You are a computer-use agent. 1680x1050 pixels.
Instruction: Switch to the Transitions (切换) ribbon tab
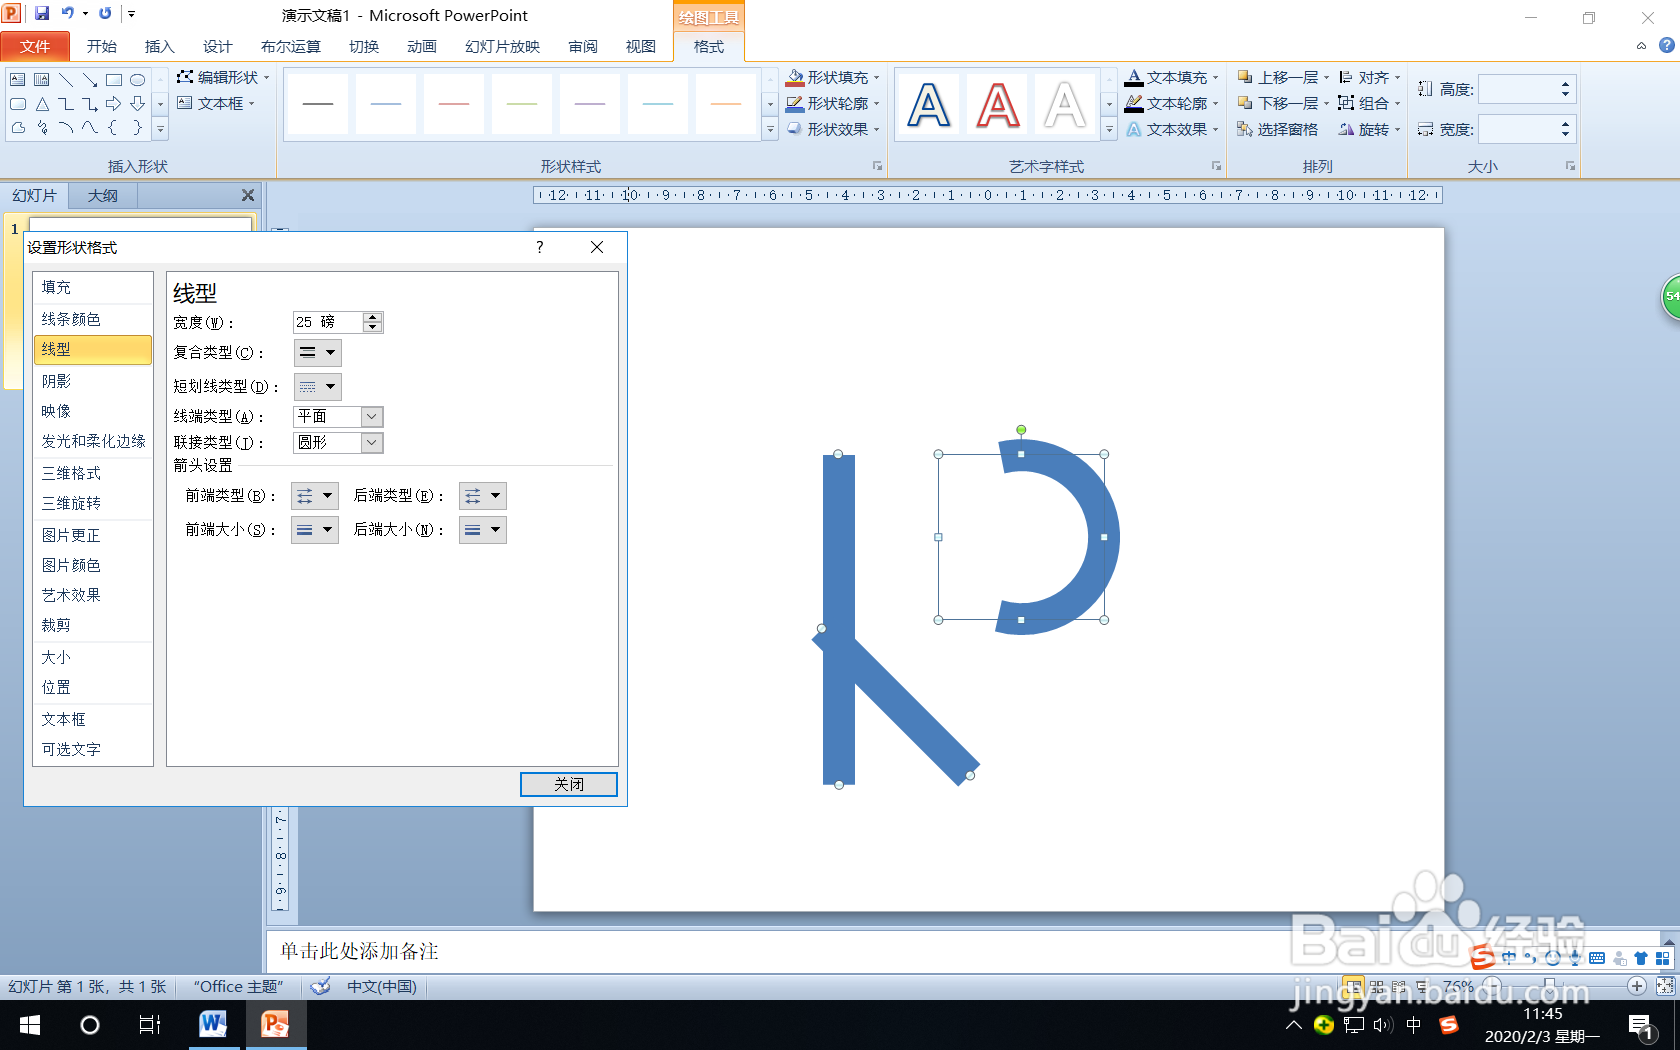[363, 46]
